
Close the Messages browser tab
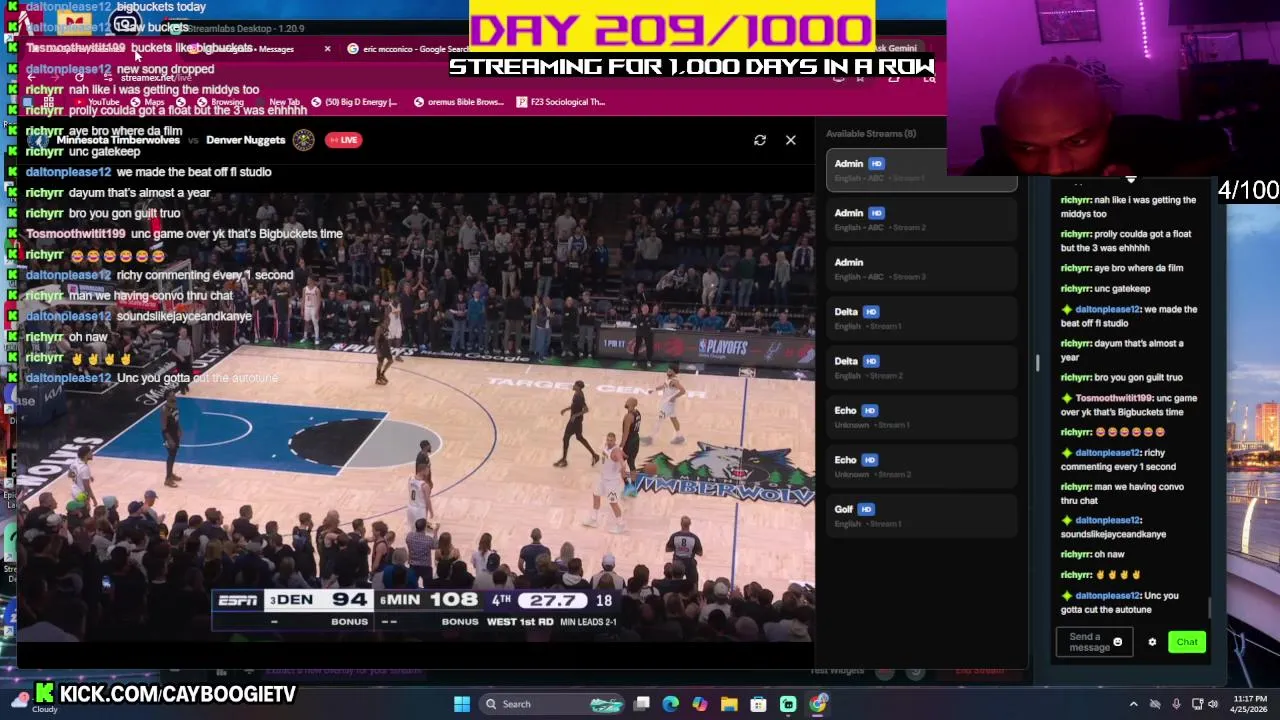point(327,49)
